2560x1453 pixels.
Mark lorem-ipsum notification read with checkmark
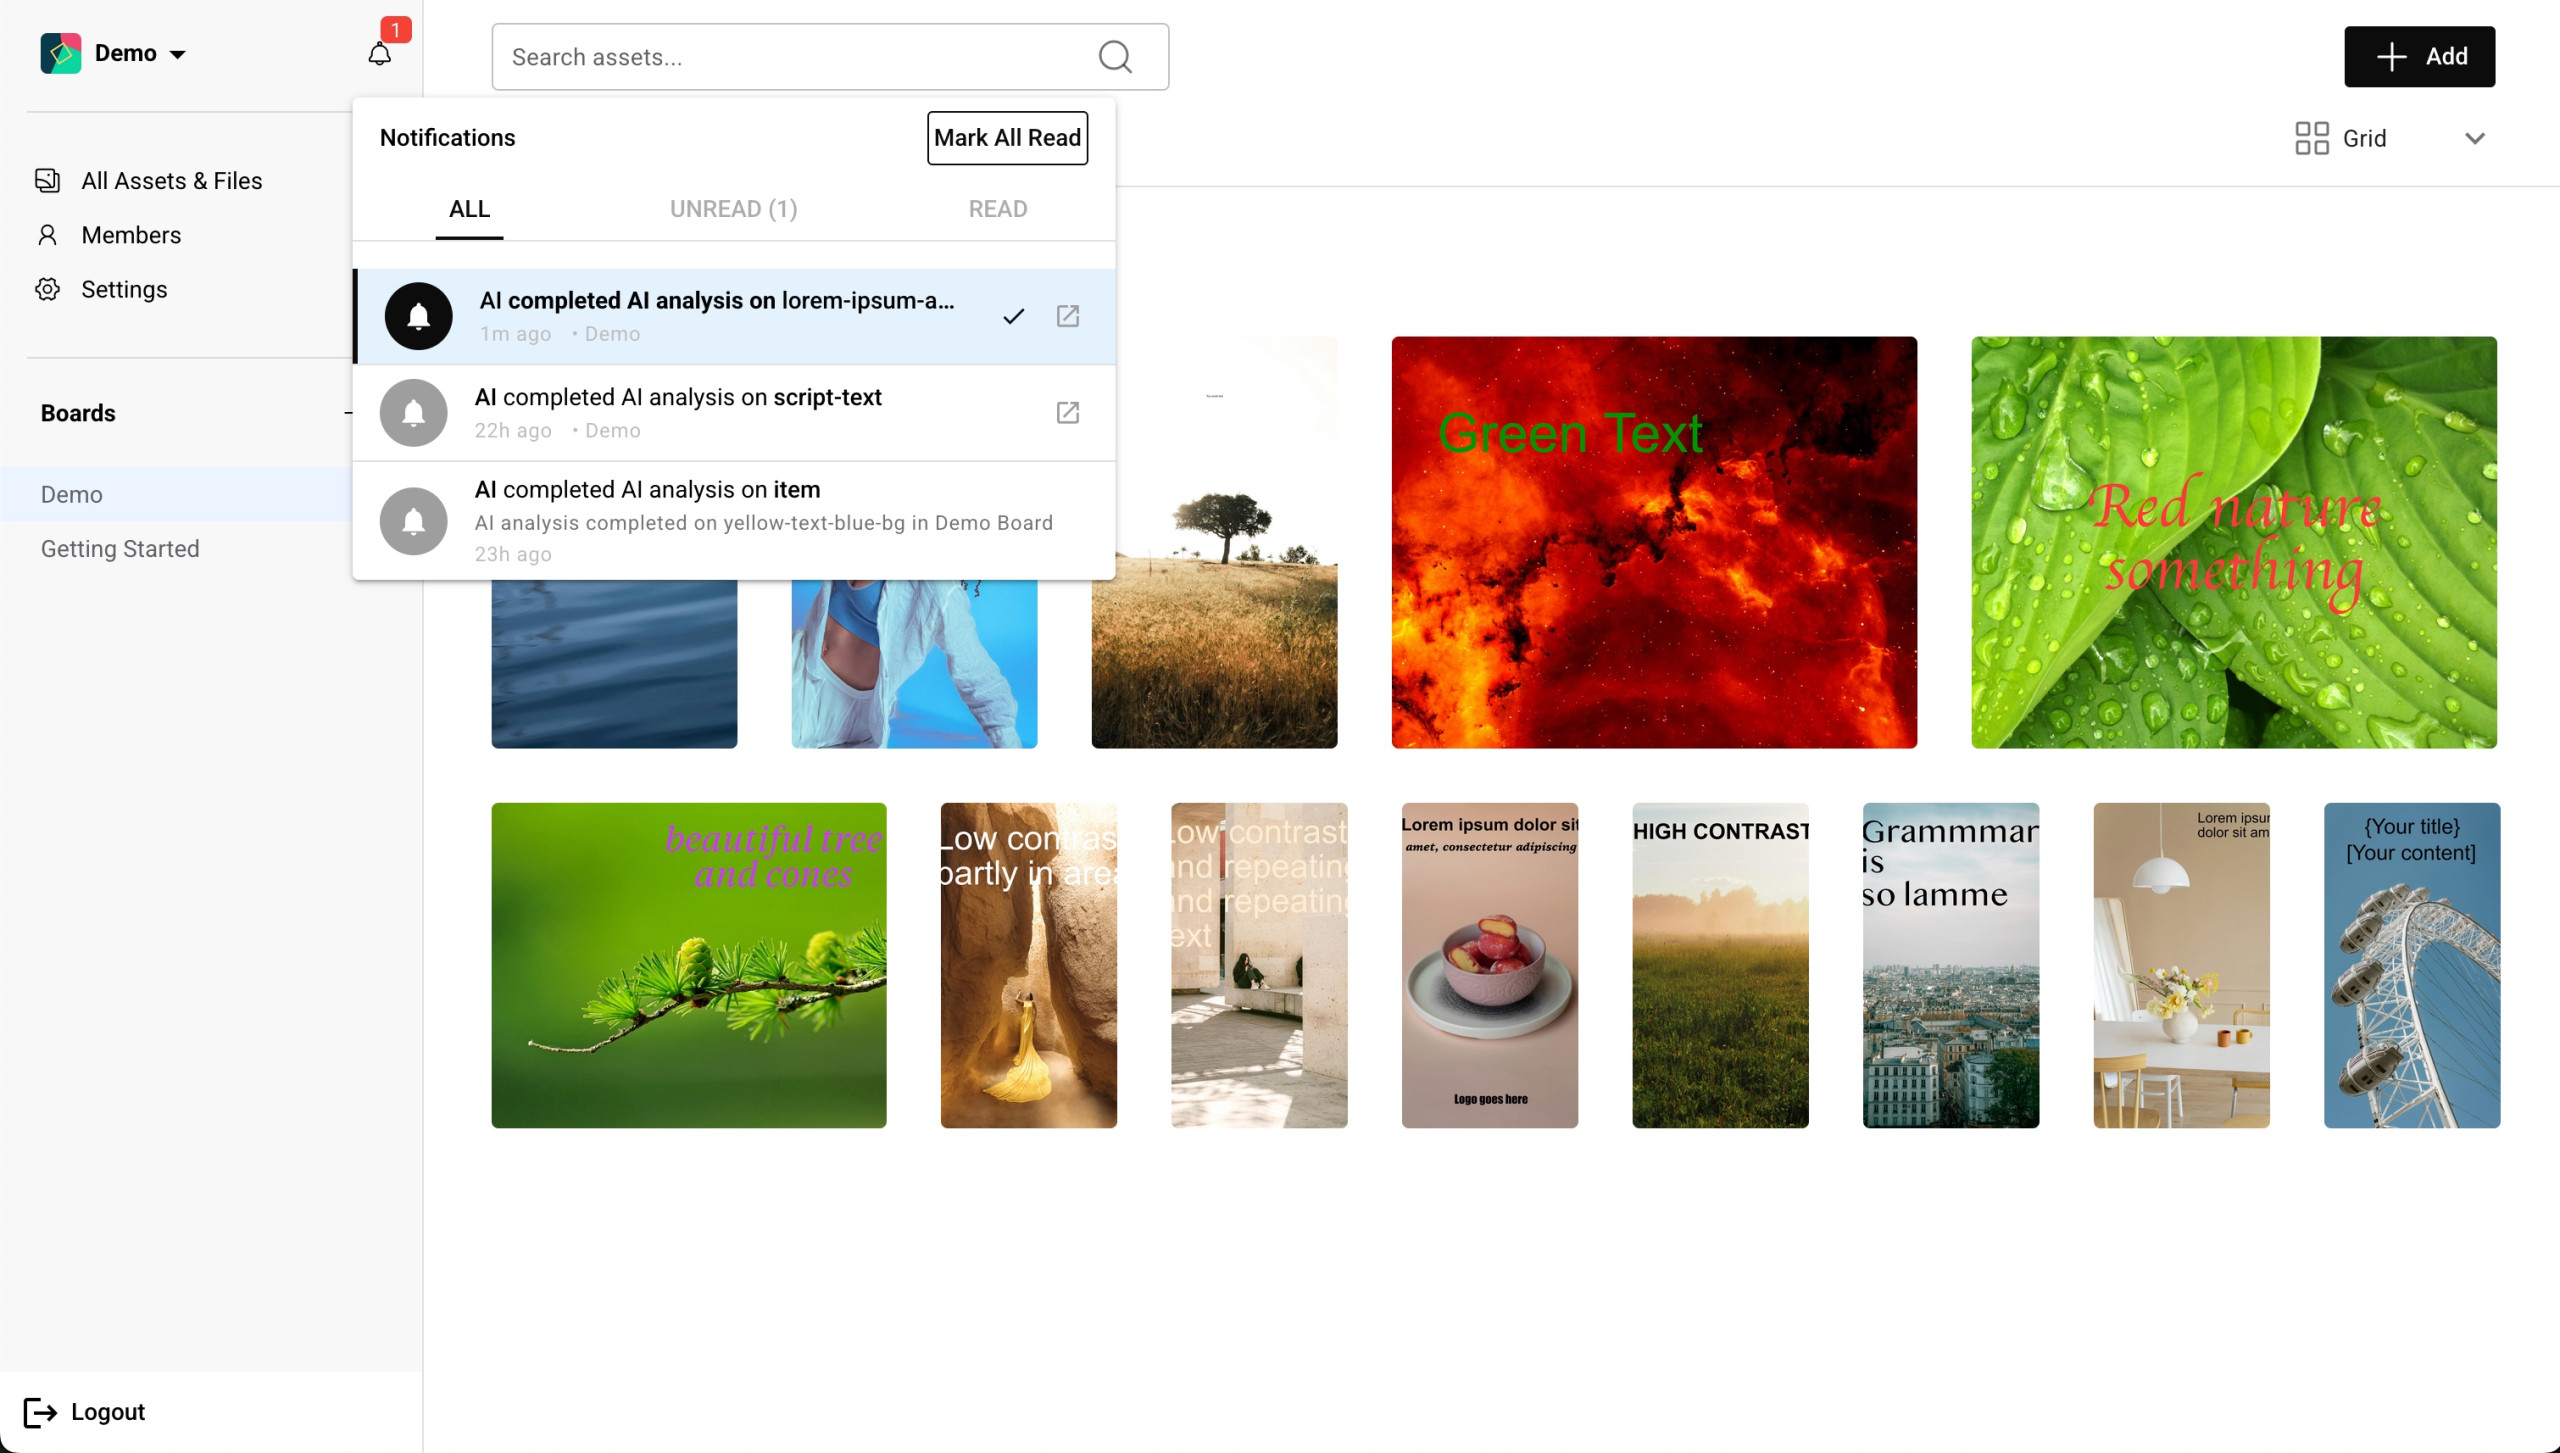pos(1014,316)
